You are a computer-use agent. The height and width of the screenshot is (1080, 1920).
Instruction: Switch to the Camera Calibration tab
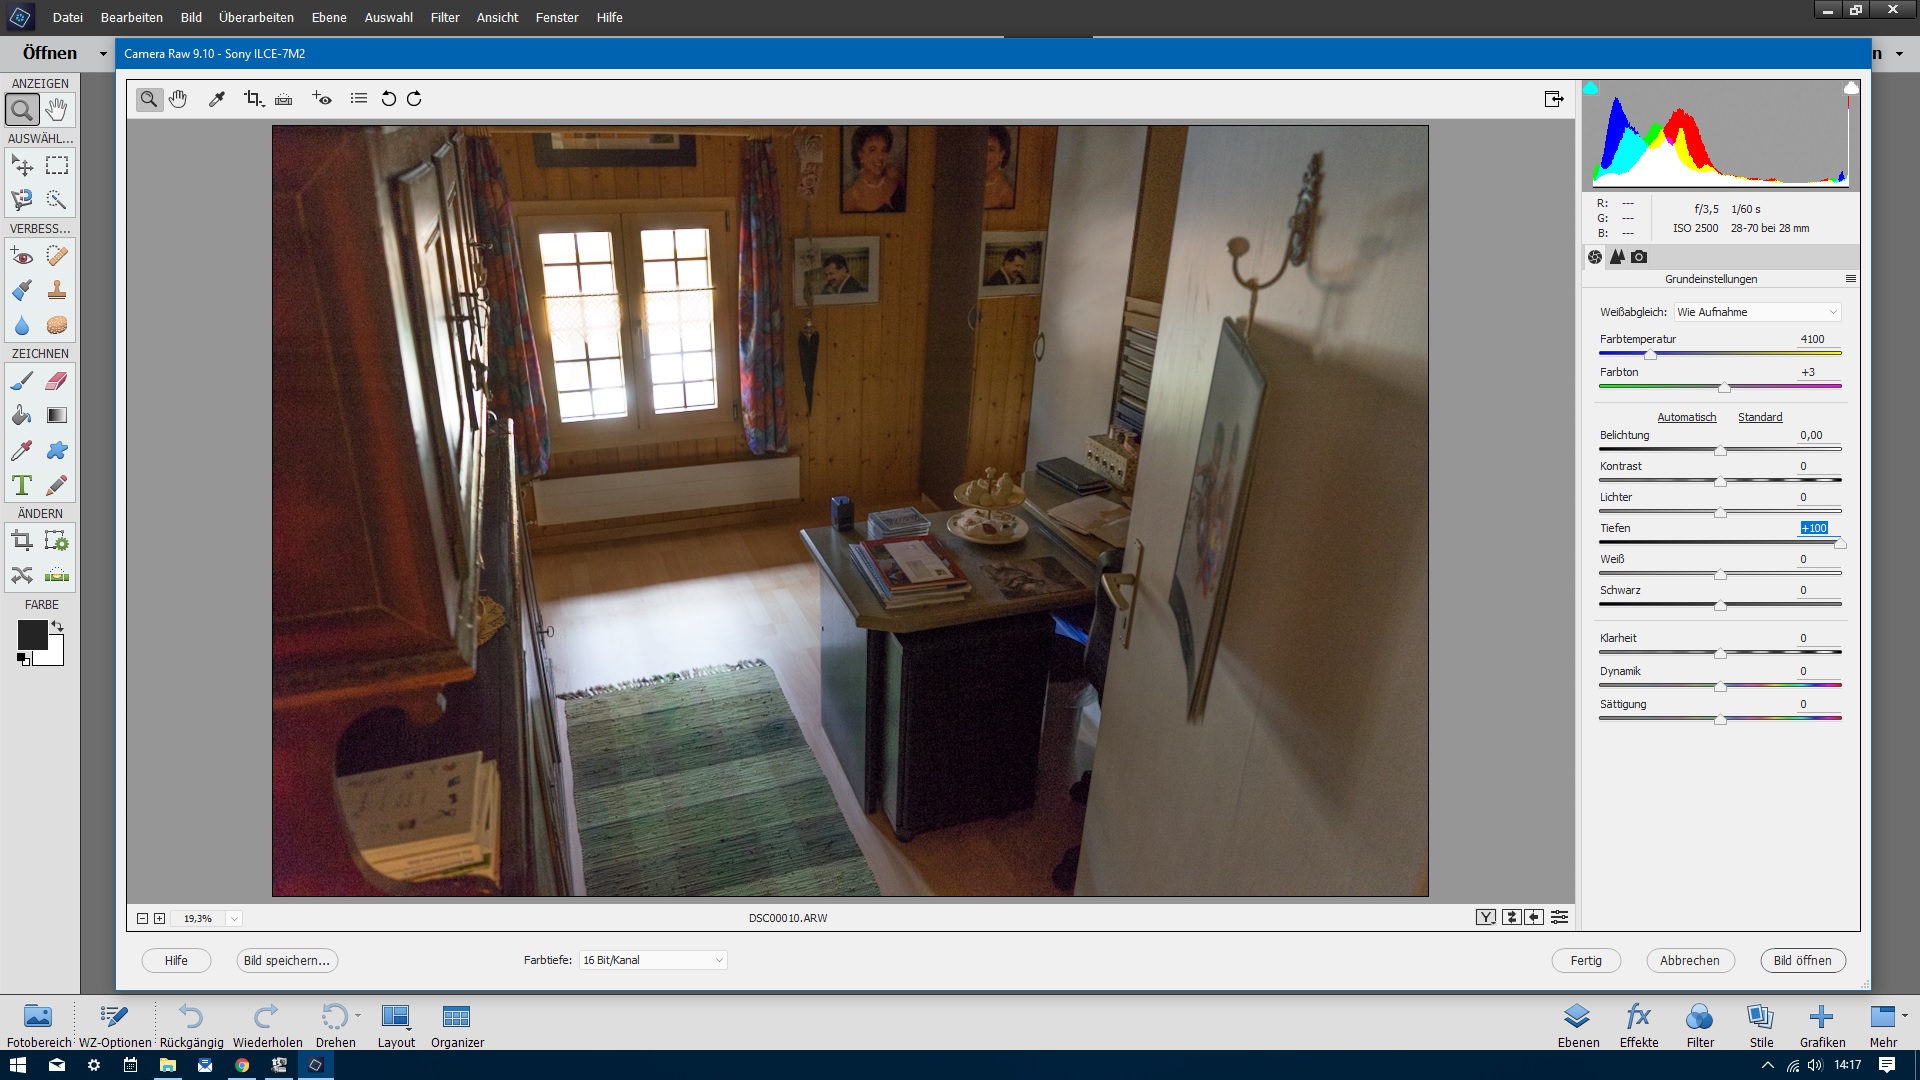[1639, 257]
